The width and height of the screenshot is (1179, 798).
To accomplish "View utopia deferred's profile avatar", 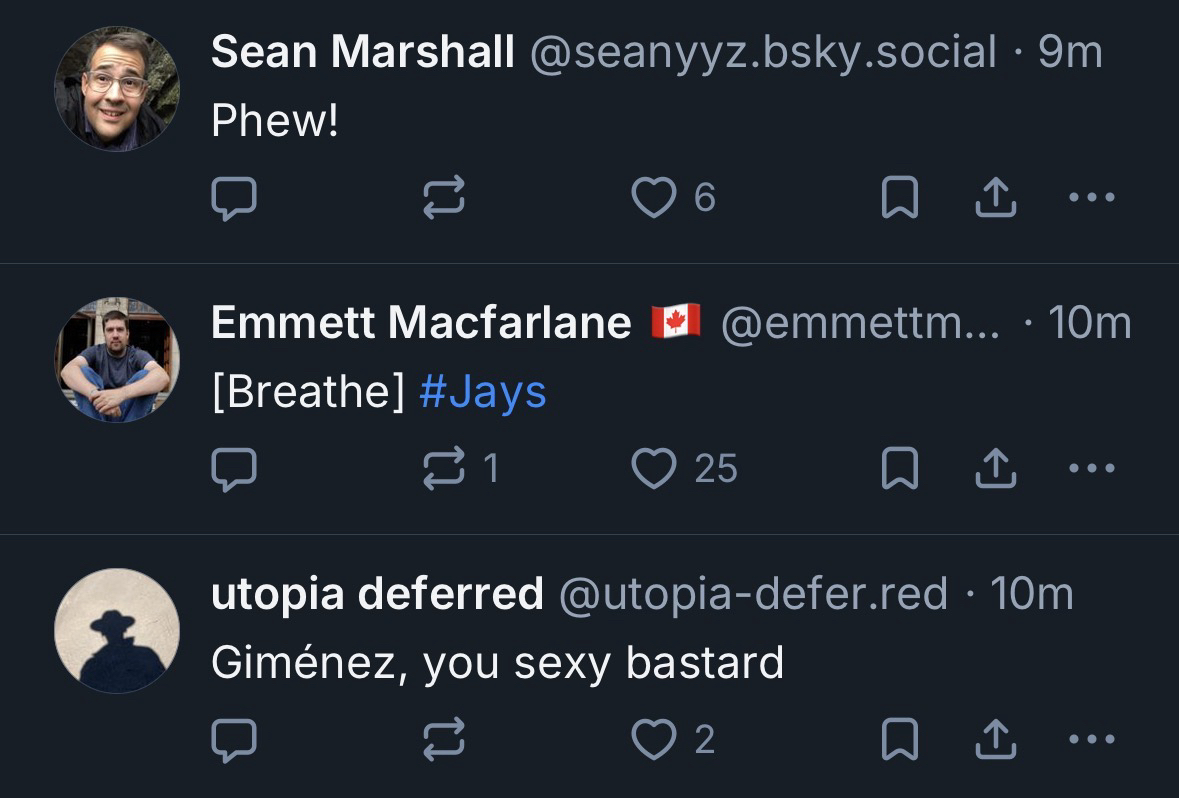I will [117, 631].
